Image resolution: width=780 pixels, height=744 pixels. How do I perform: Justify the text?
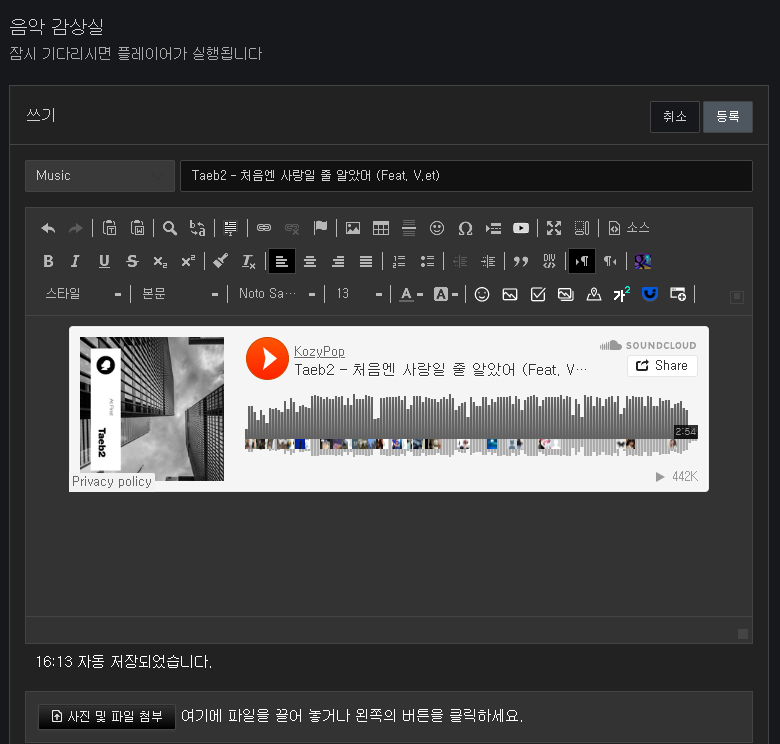(x=366, y=261)
